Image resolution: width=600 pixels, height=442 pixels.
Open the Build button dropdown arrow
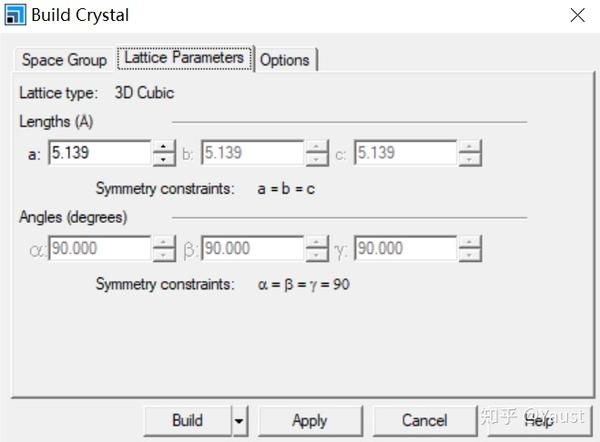coord(239,421)
